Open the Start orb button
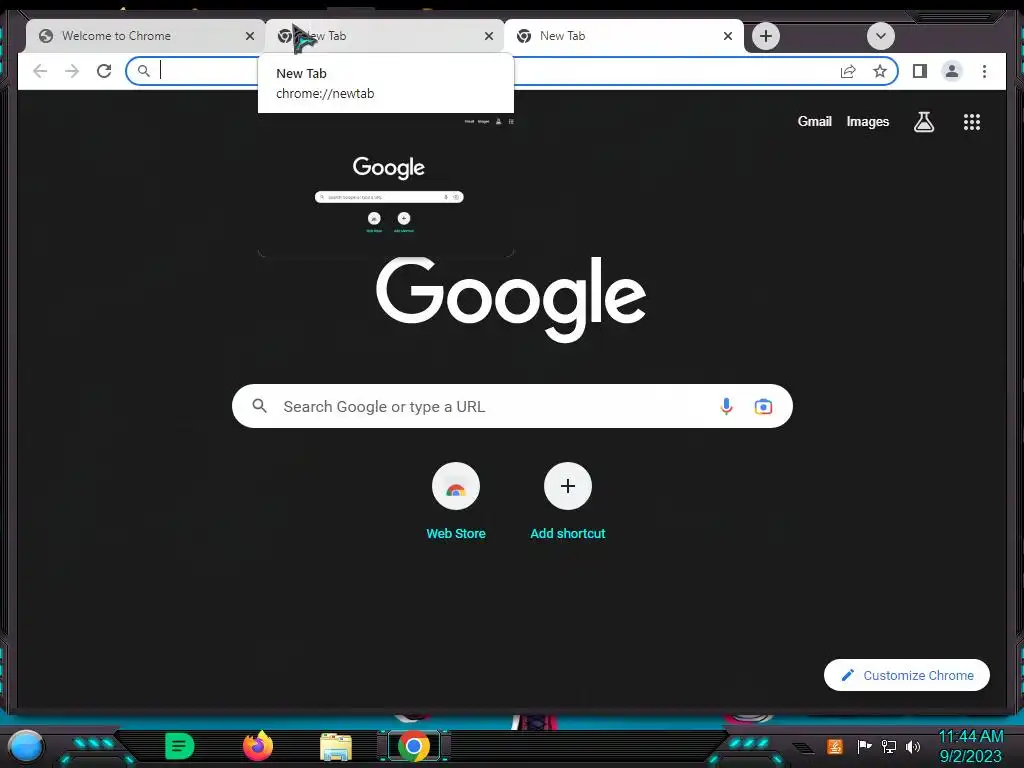This screenshot has height=768, width=1024. click(26, 746)
